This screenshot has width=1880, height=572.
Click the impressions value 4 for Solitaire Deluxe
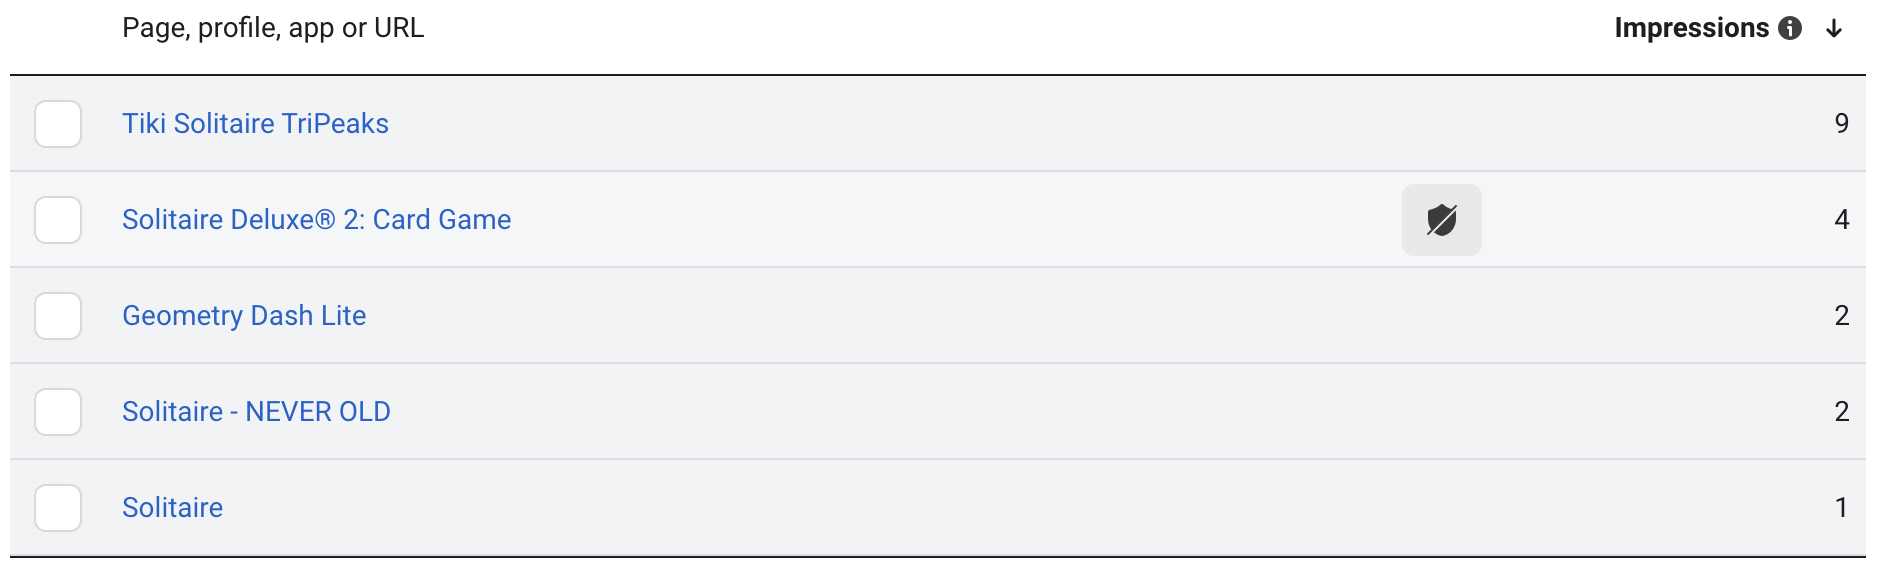click(1841, 220)
